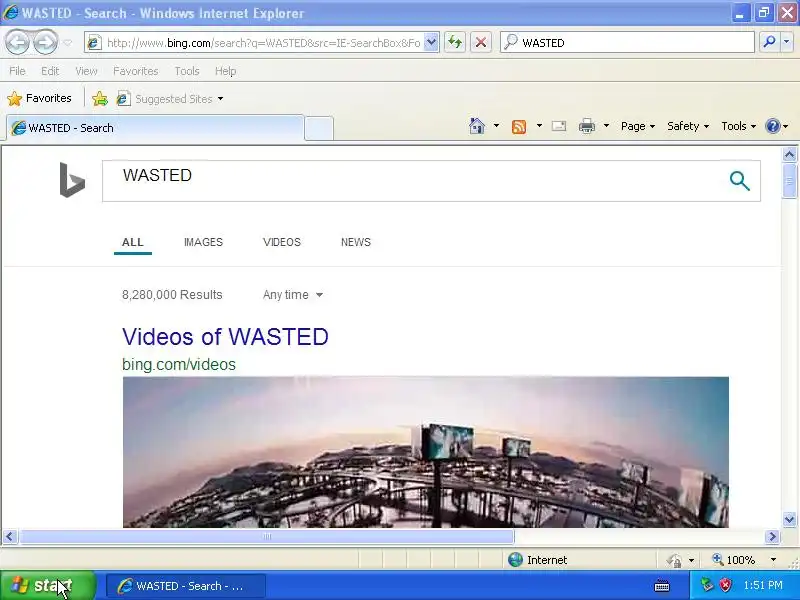The height and width of the screenshot is (600, 800).
Task: Stop loading with the red X icon
Action: (x=481, y=43)
